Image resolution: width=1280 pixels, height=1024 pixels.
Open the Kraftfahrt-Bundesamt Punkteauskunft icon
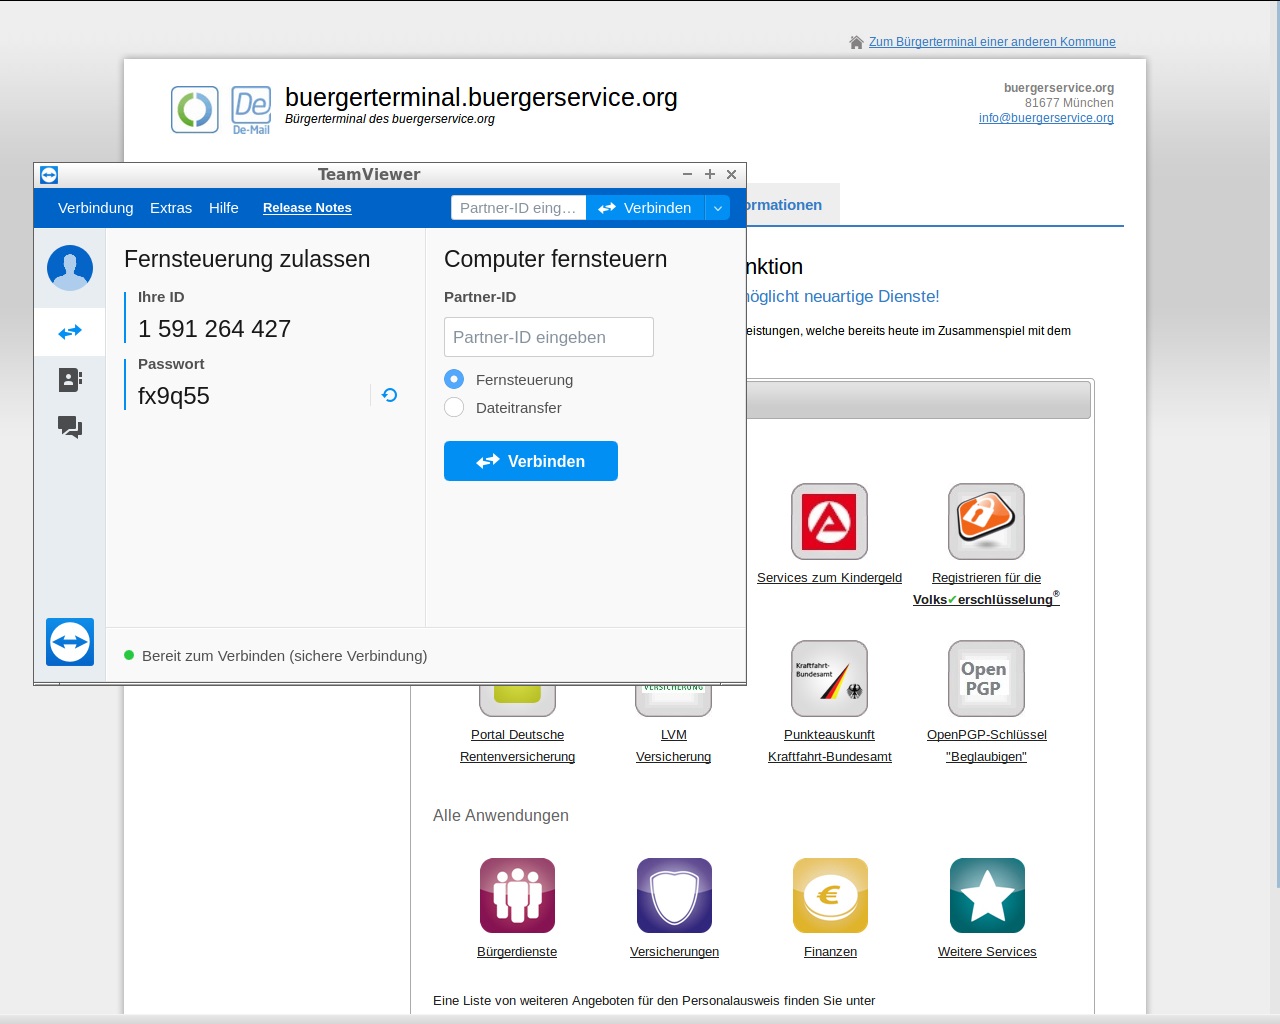pyautogui.click(x=829, y=679)
